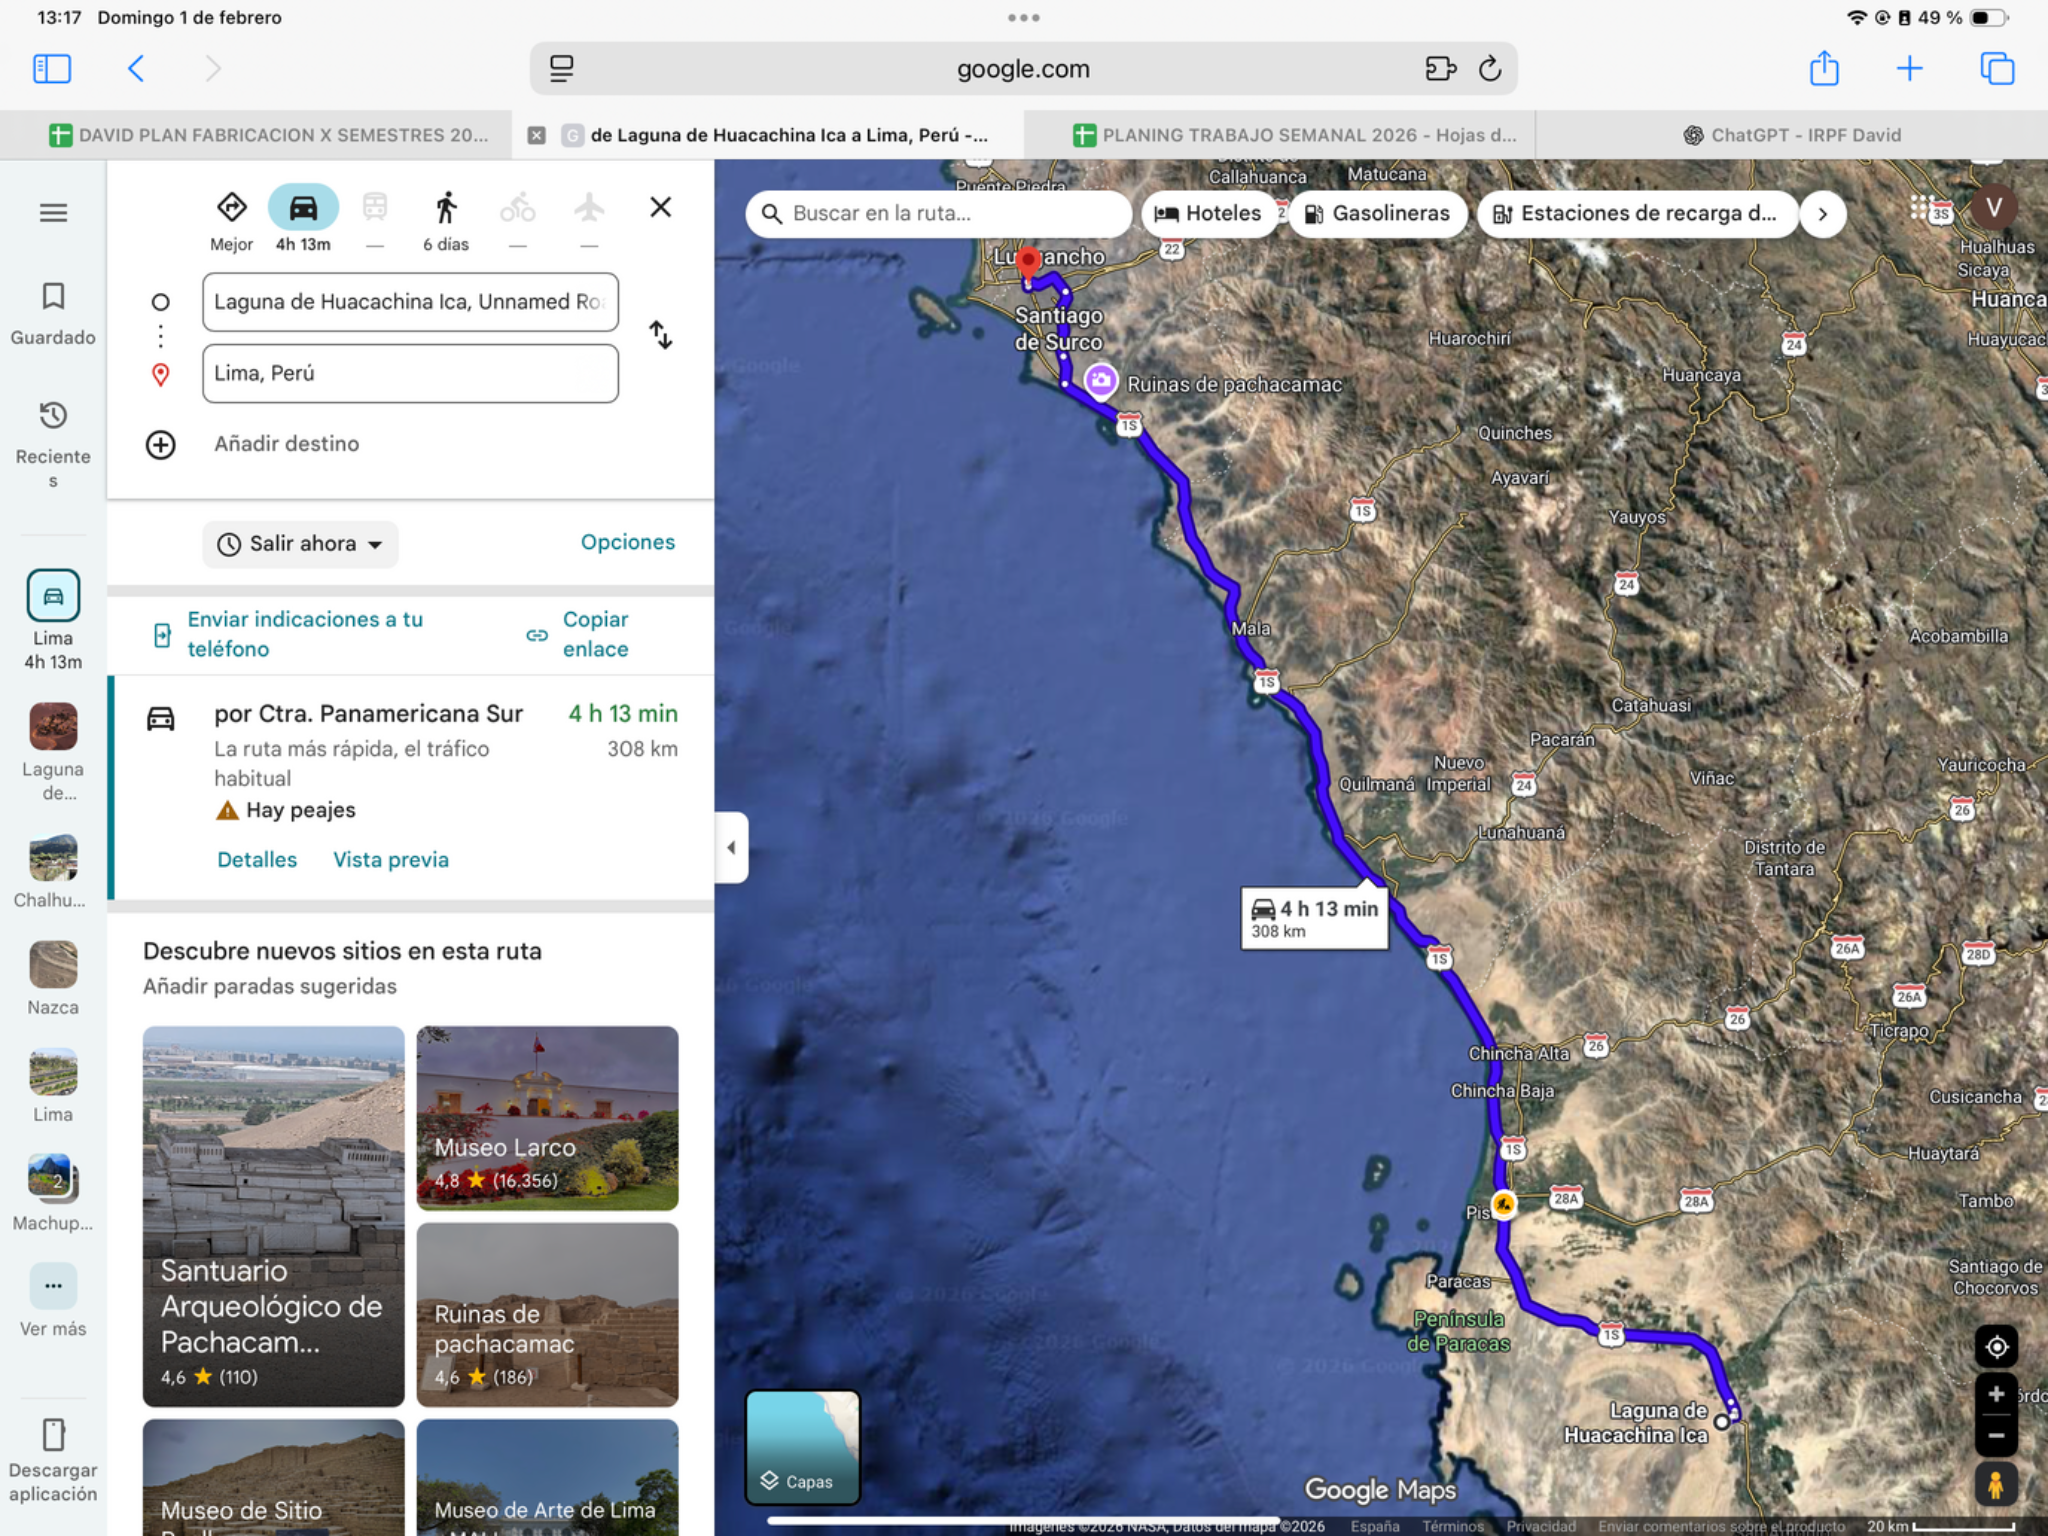Open the Museo de Arte de Lima card
Viewport: 2048px width, 1536px height.
(547, 1478)
